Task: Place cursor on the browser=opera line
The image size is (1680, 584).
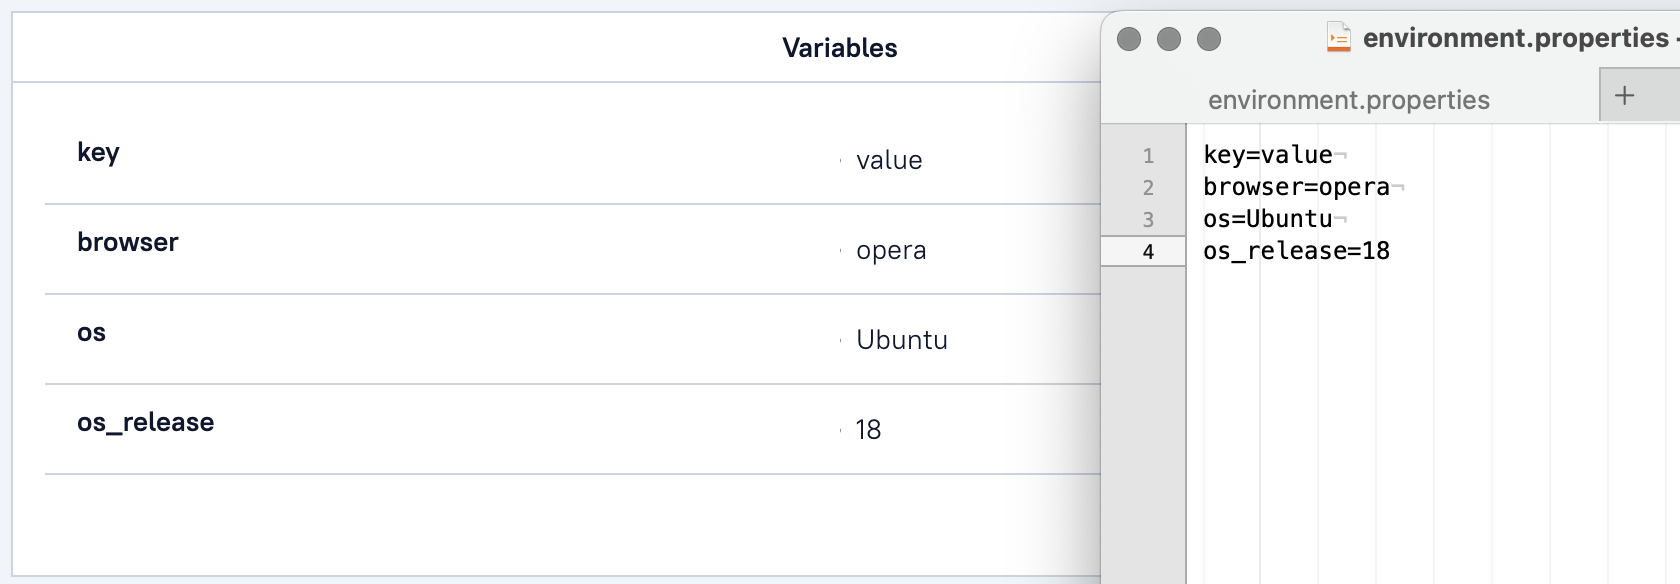Action: (x=1295, y=187)
